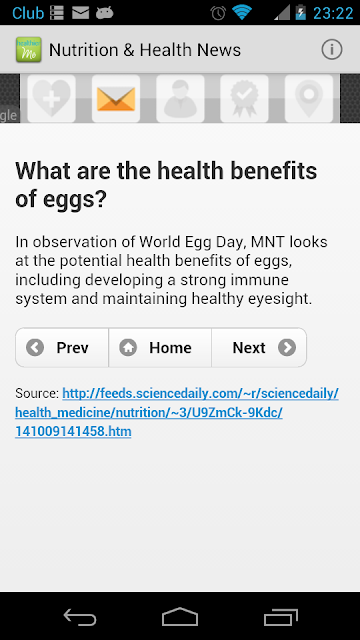Tap the Healthier Me app logo
Screen dimensions: 360x640
point(29,50)
